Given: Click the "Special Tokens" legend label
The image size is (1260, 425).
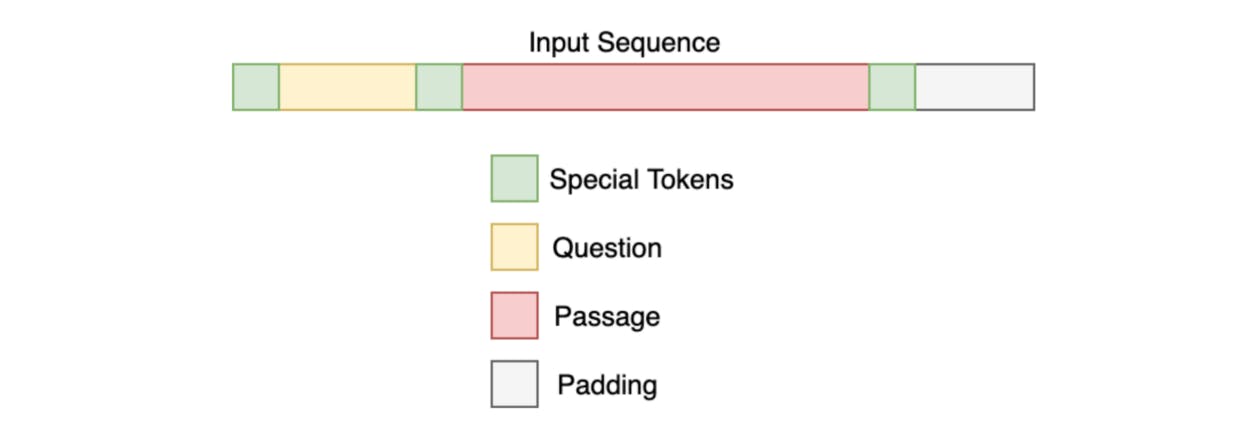Looking at the screenshot, I should pos(642,180).
